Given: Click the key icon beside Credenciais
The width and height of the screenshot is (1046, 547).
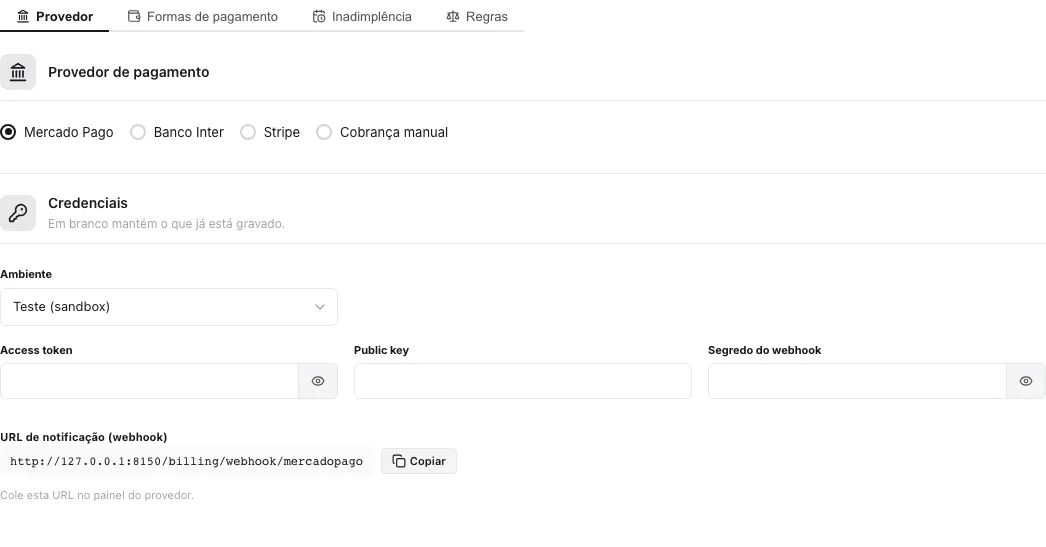Looking at the screenshot, I should tap(18, 213).
